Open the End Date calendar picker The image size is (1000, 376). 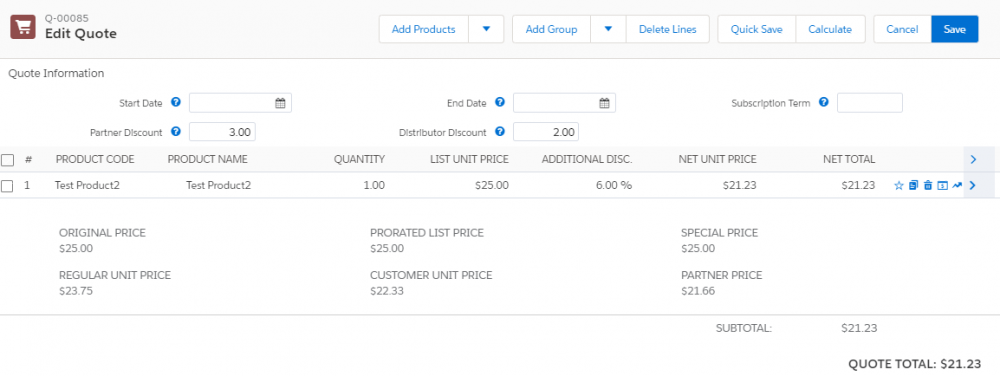605,103
